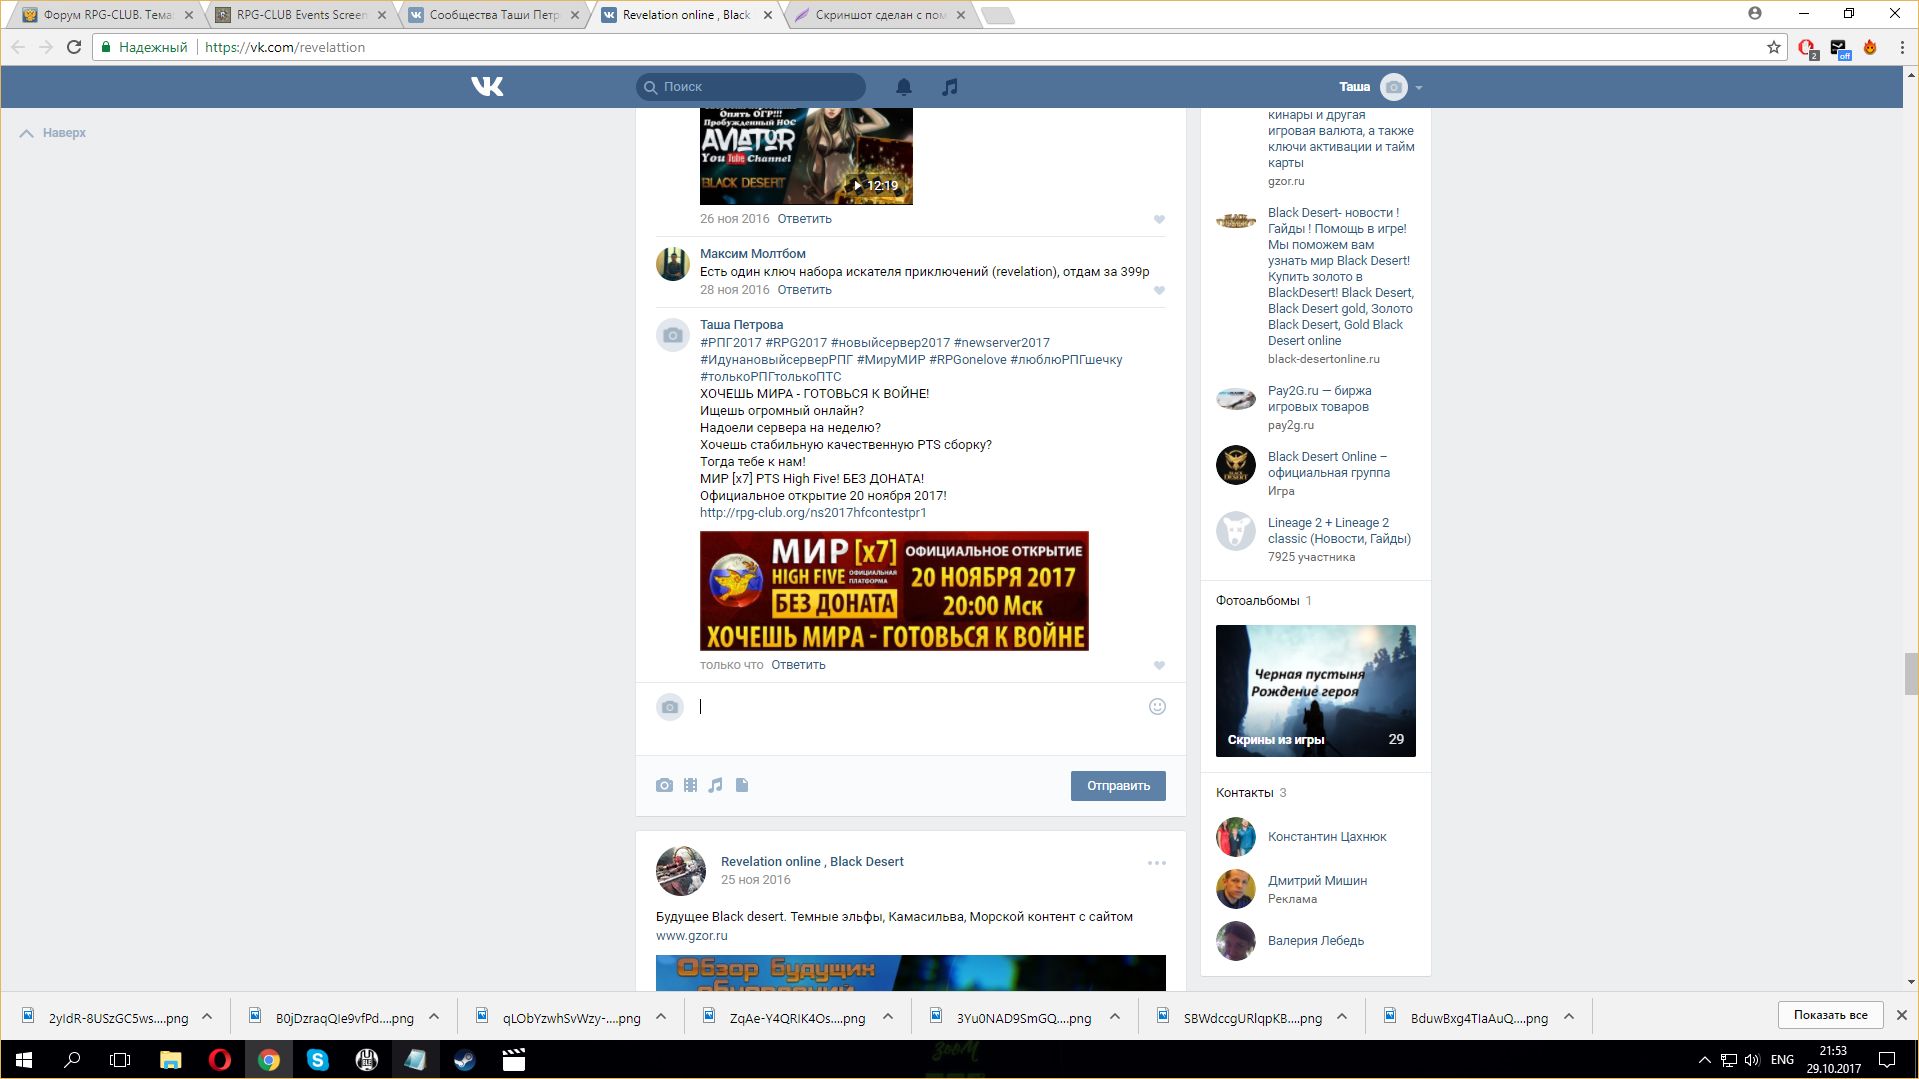The image size is (1919, 1079).
Task: Open Chrome profile account icon
Action: 1755,14
